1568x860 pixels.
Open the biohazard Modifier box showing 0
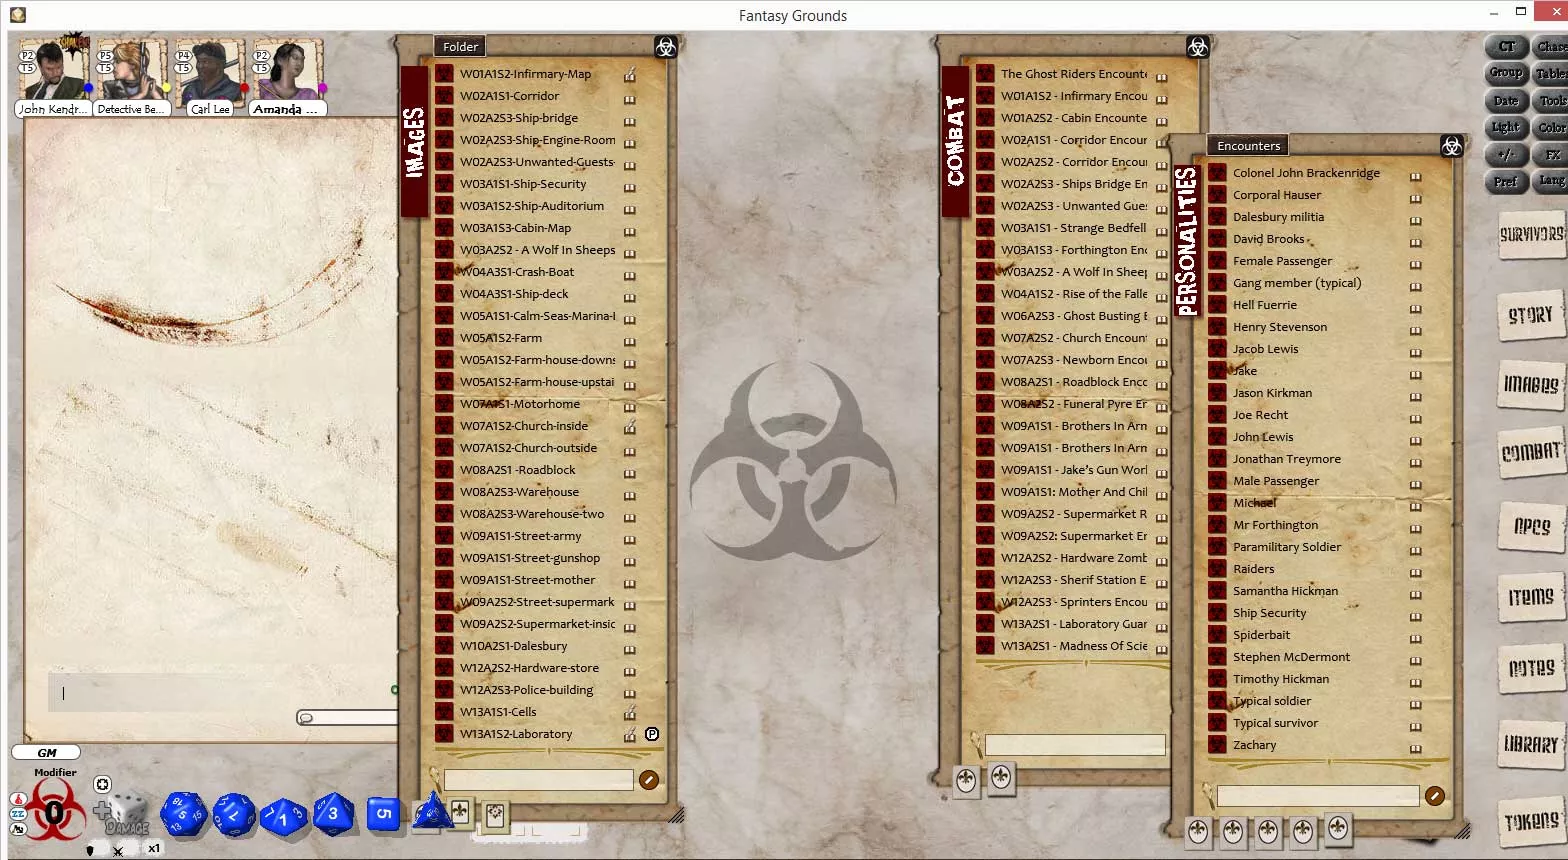pos(53,811)
